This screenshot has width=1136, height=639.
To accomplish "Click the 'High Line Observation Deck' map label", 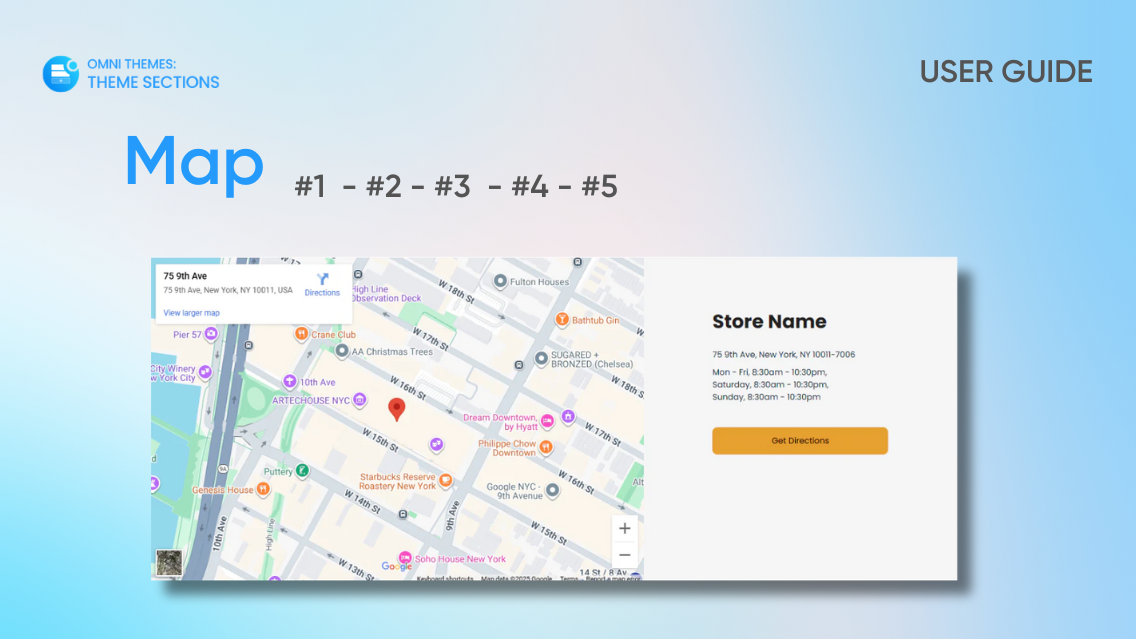I will (x=385, y=293).
